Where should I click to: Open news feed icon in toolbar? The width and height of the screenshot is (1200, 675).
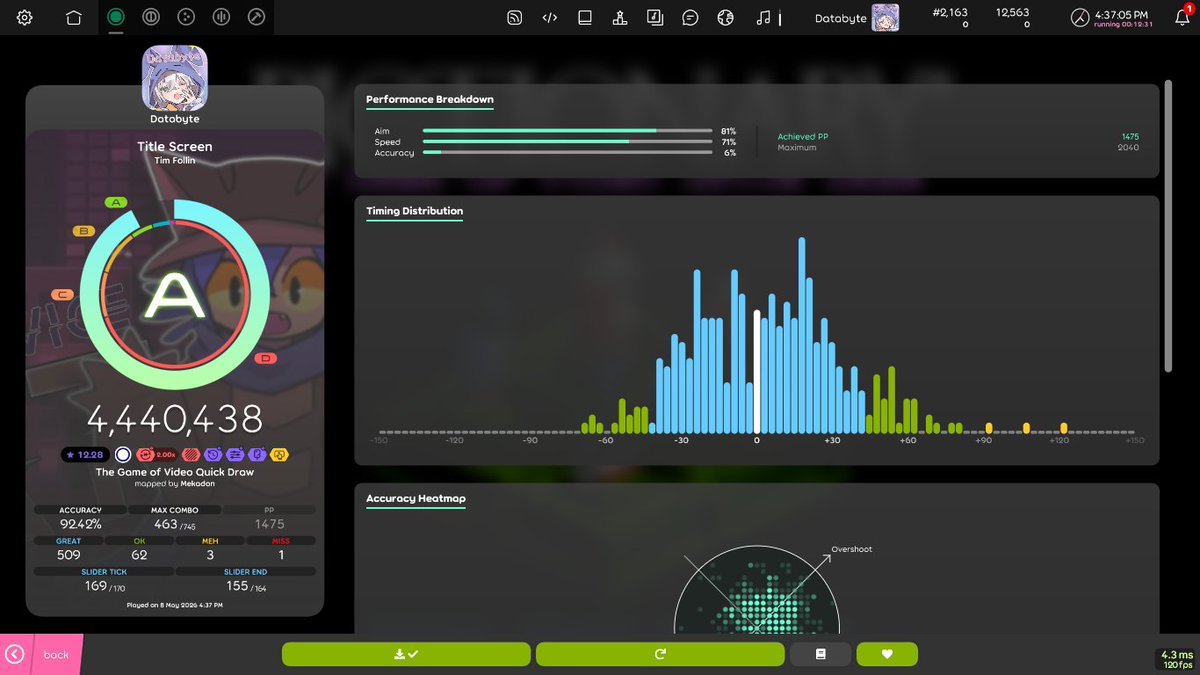514,17
